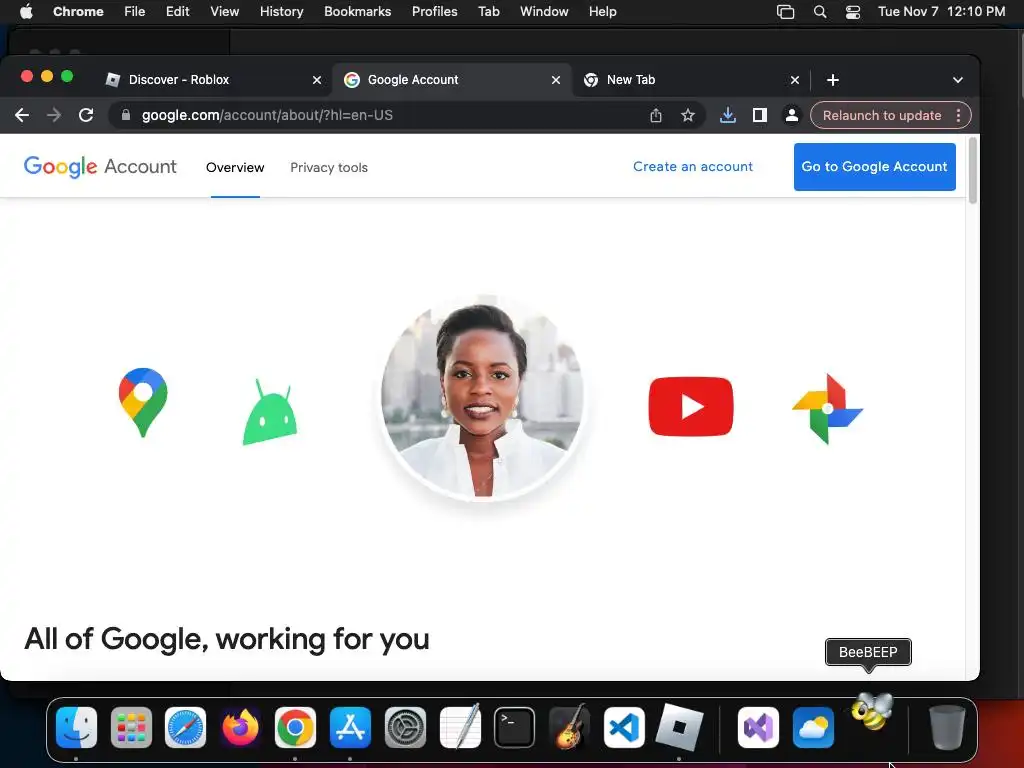1024x768 pixels.
Task: Open System Preferences from the Dock
Action: [x=405, y=728]
